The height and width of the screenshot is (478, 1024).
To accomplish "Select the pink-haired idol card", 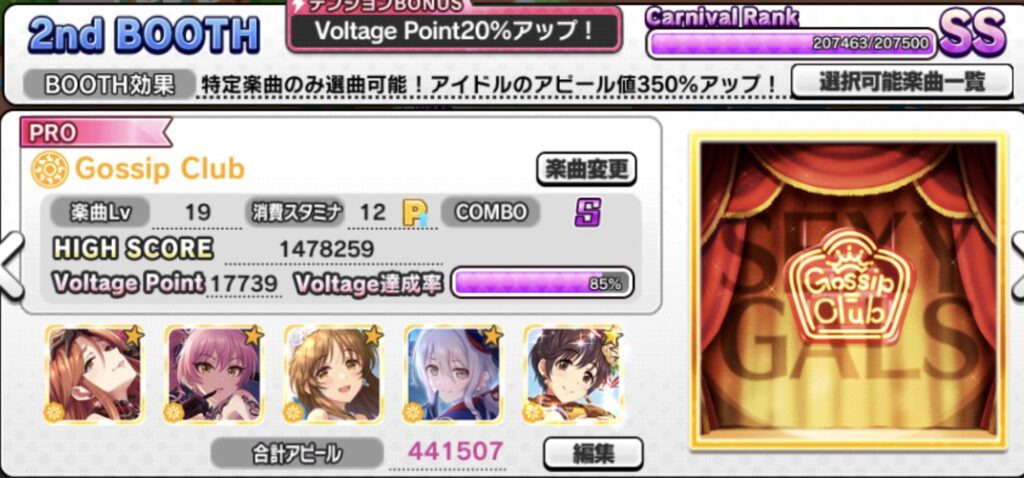I will [x=215, y=374].
